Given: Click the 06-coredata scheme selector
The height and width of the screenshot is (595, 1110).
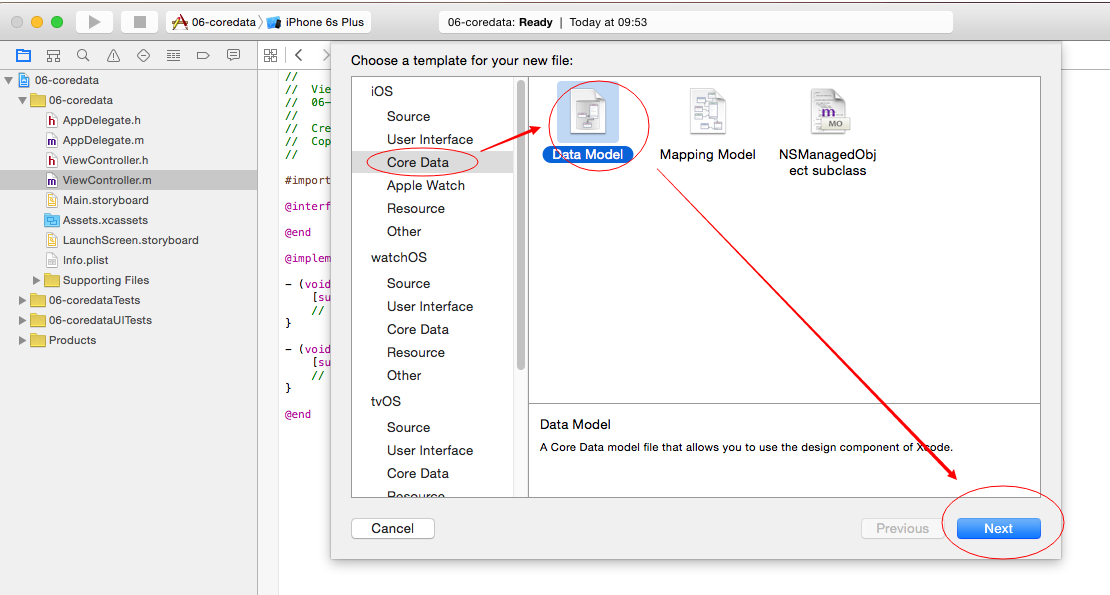Looking at the screenshot, I should (x=214, y=22).
